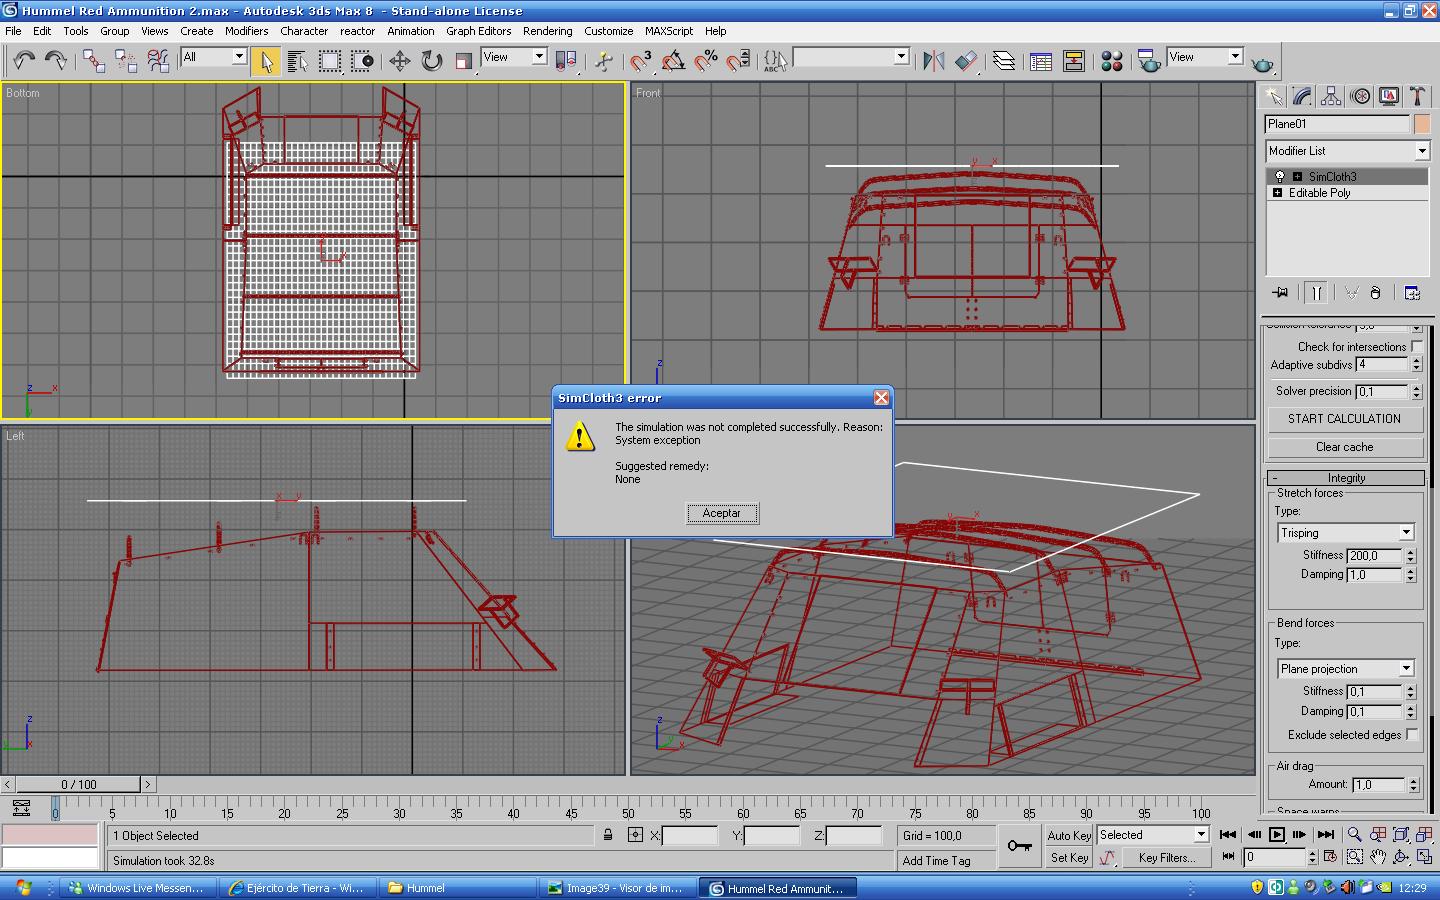1440x900 pixels.
Task: Open the MAXScript menu
Action: click(668, 31)
